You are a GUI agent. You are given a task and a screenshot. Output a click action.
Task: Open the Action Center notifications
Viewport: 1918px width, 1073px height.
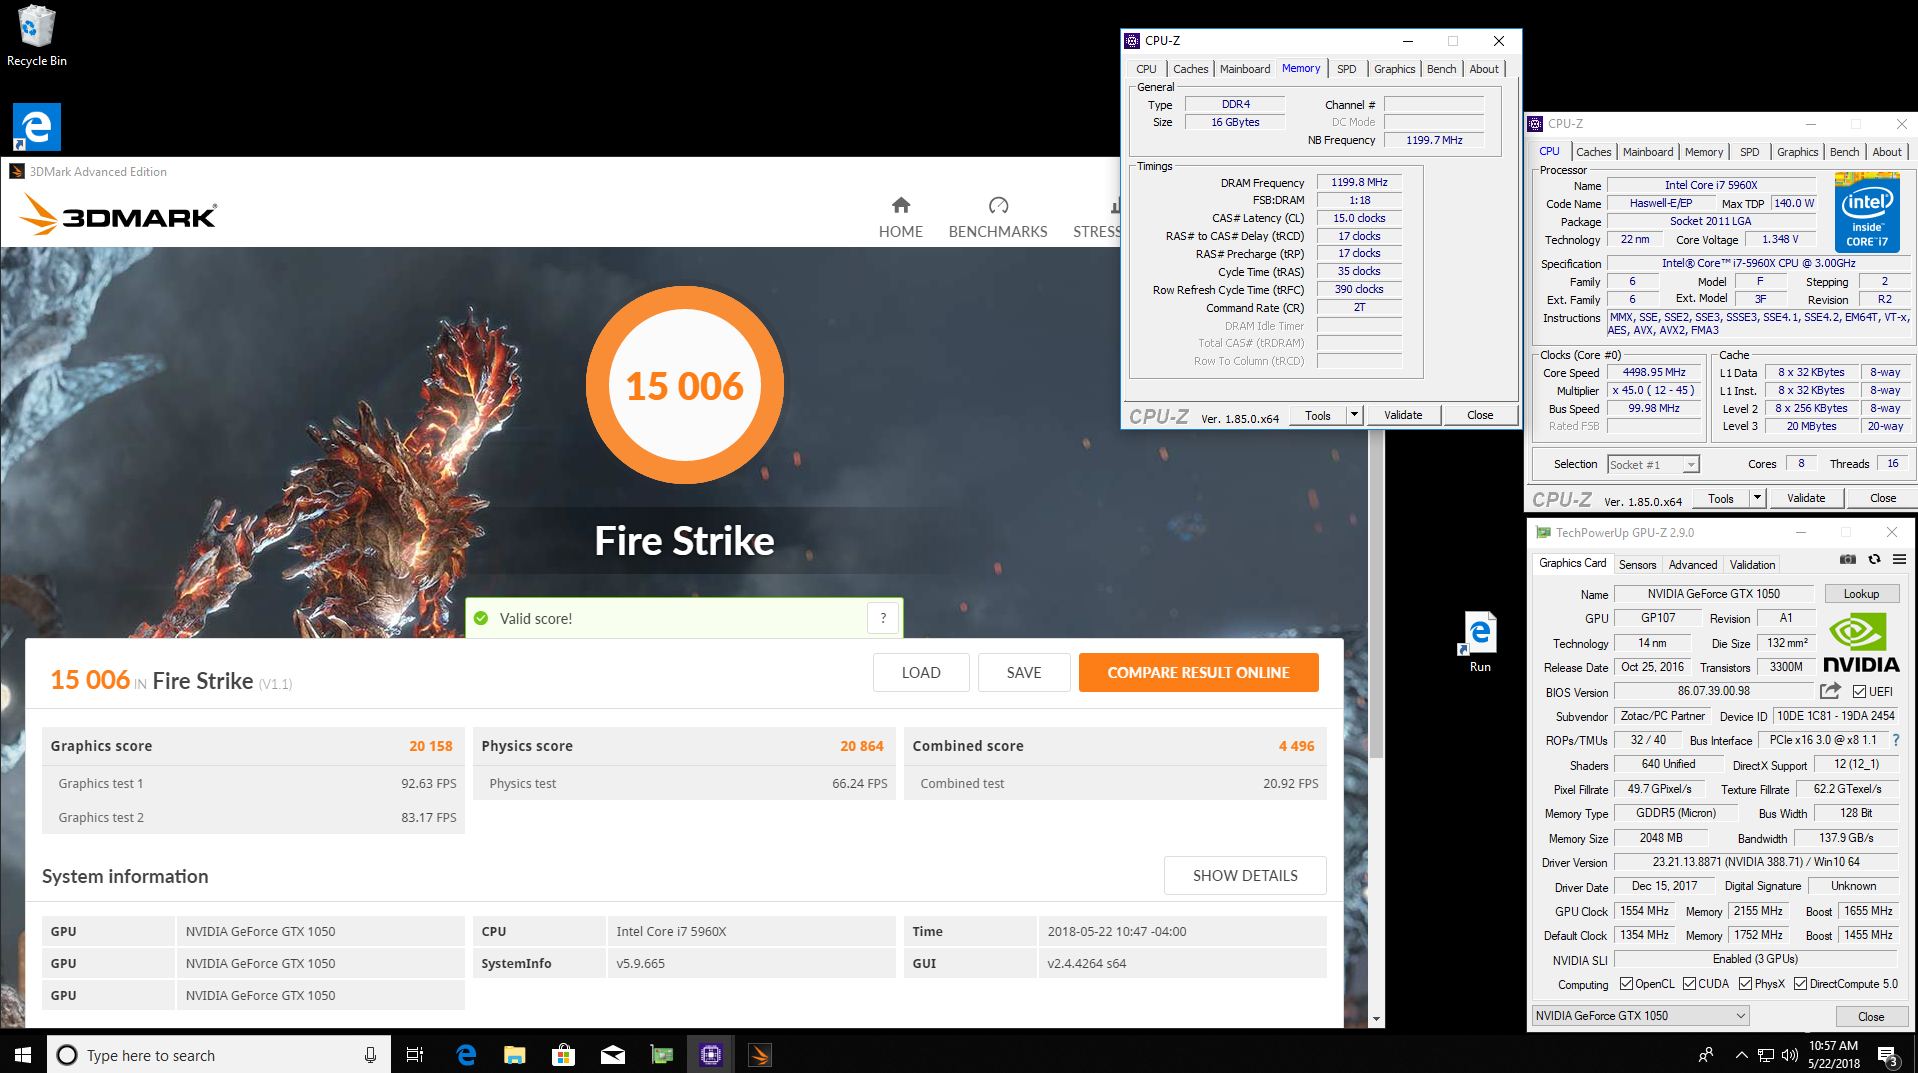pos(1888,1055)
